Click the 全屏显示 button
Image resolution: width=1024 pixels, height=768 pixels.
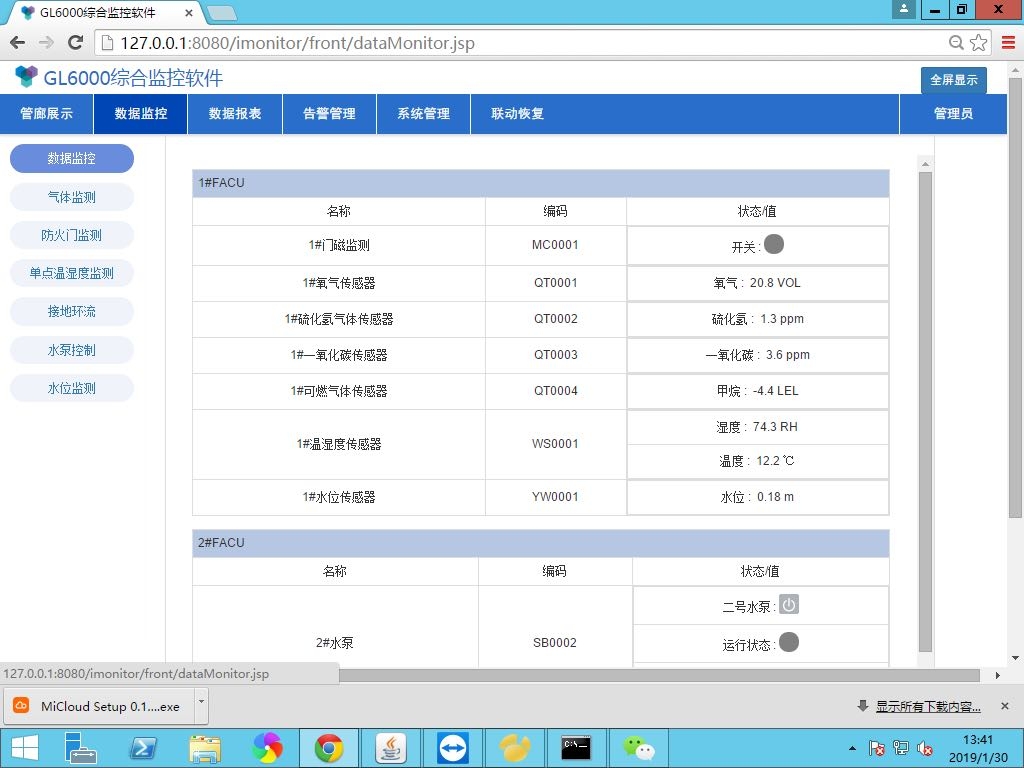click(953, 80)
